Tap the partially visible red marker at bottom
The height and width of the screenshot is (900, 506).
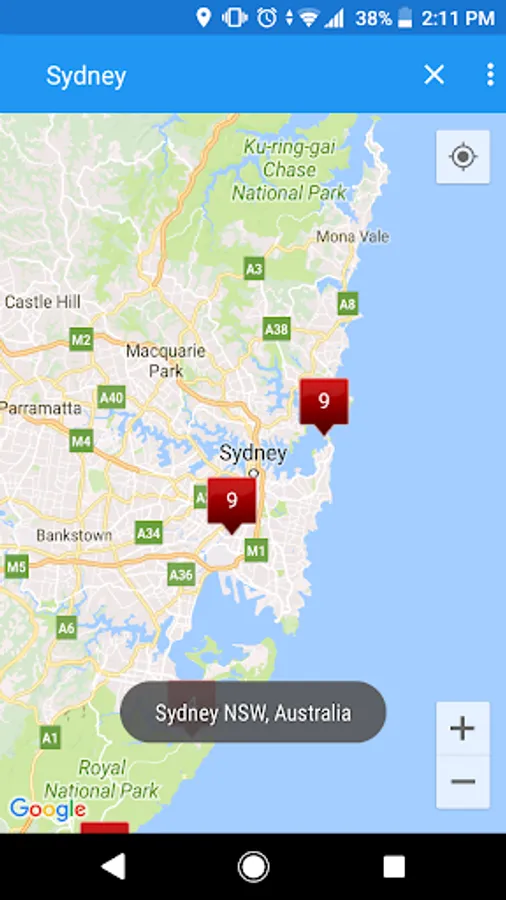[x=104, y=828]
